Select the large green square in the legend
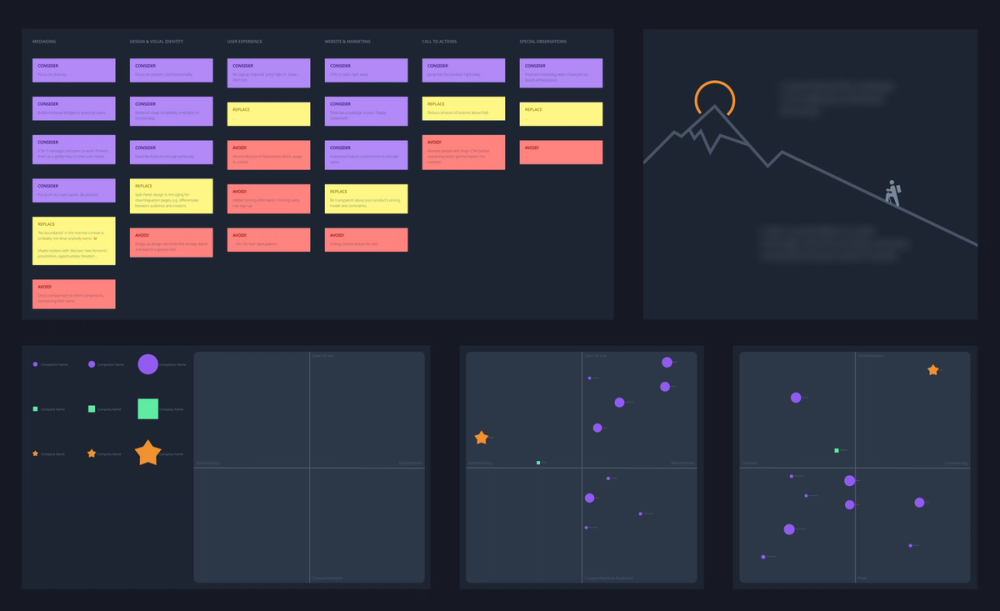Image resolution: width=1000 pixels, height=611 pixels. coord(148,409)
